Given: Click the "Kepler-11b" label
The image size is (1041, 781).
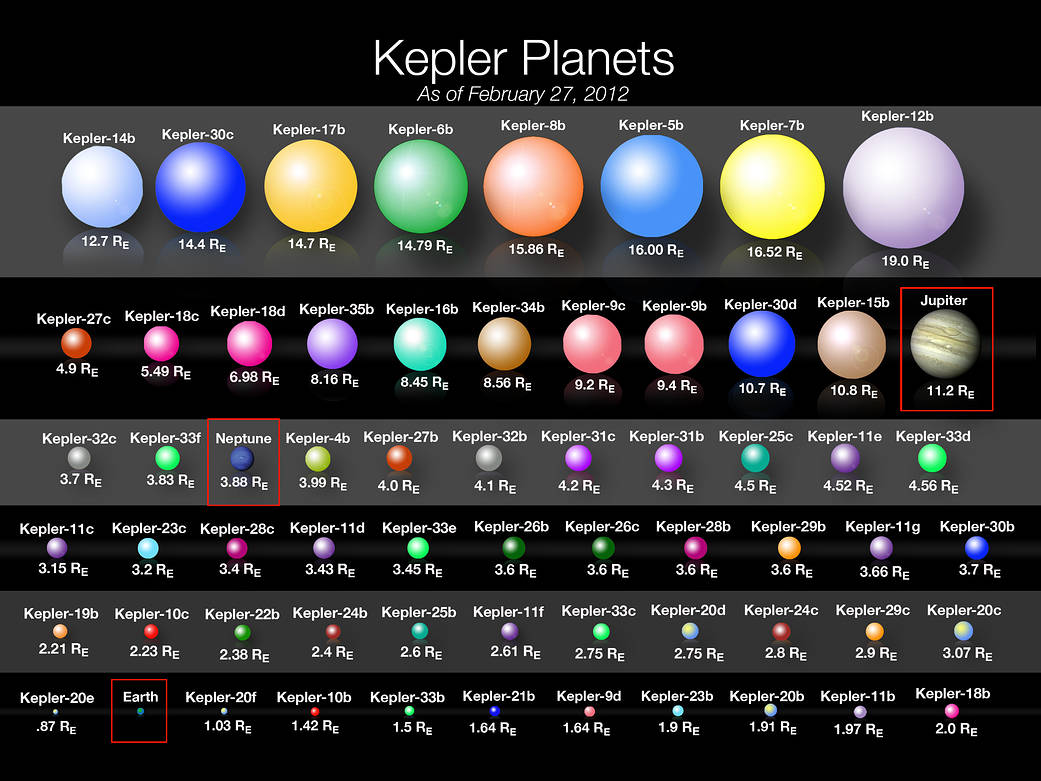Looking at the screenshot, I should point(857,697).
